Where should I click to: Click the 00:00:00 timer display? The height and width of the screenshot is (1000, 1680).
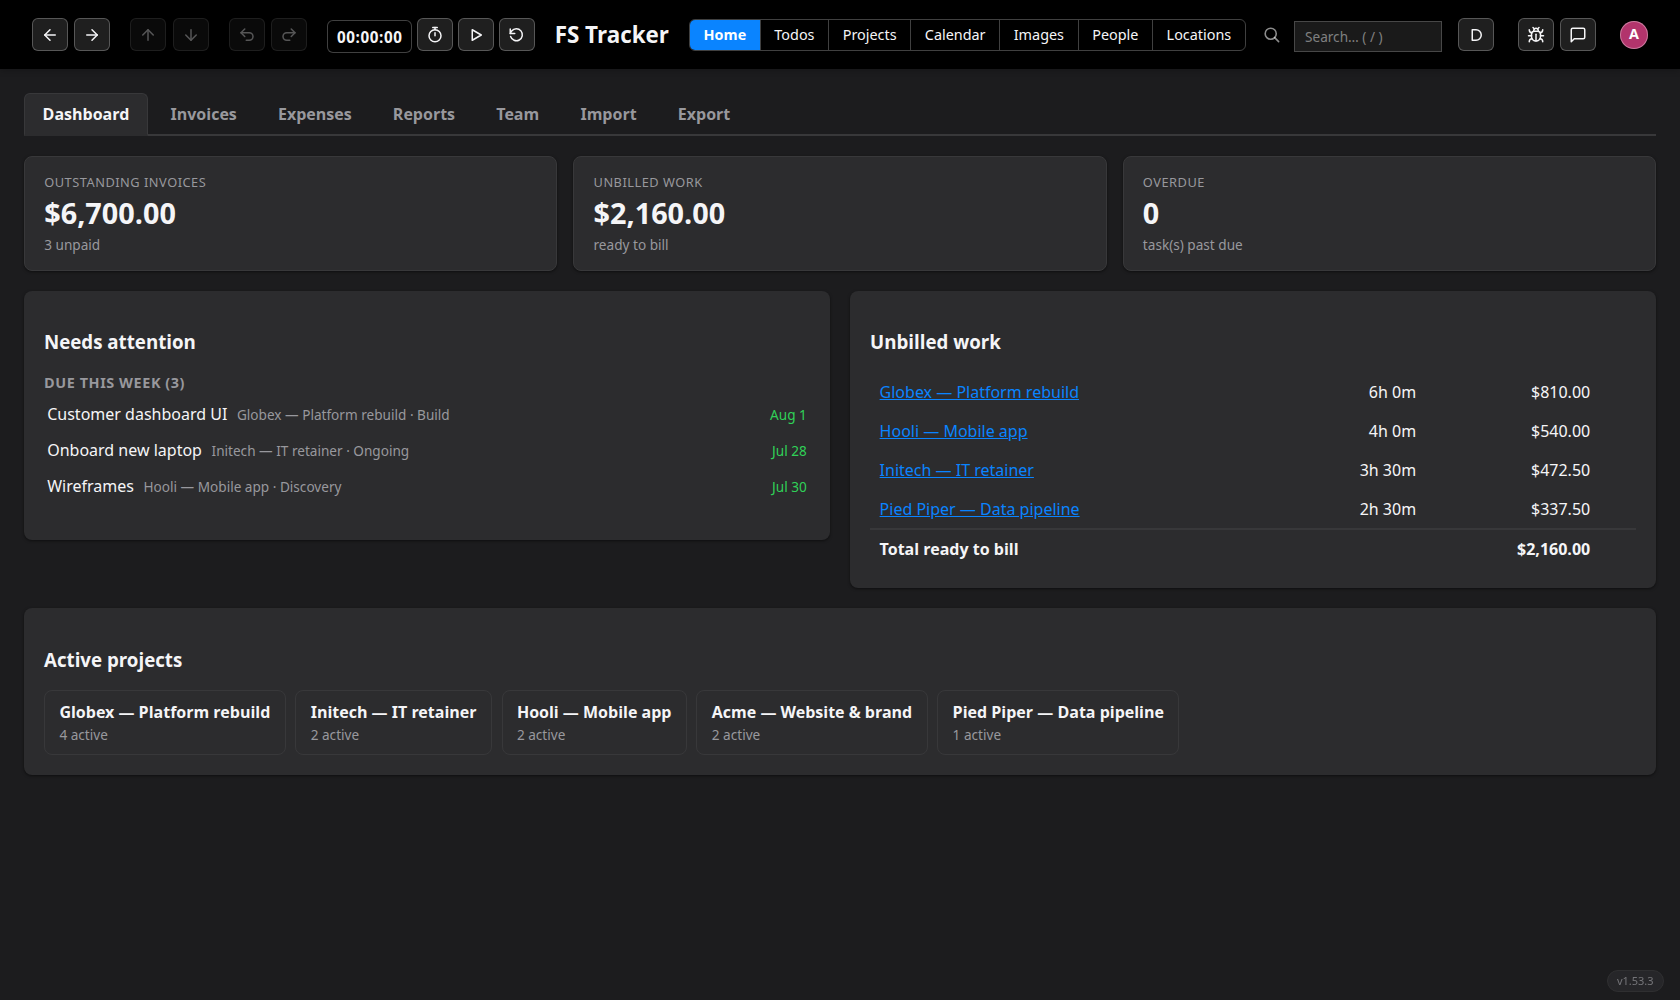tap(369, 36)
